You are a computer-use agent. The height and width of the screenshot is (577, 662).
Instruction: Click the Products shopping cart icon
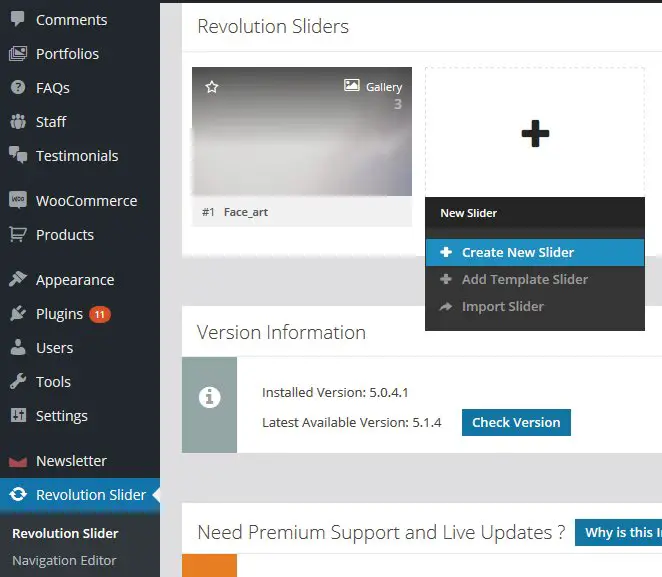(x=18, y=234)
